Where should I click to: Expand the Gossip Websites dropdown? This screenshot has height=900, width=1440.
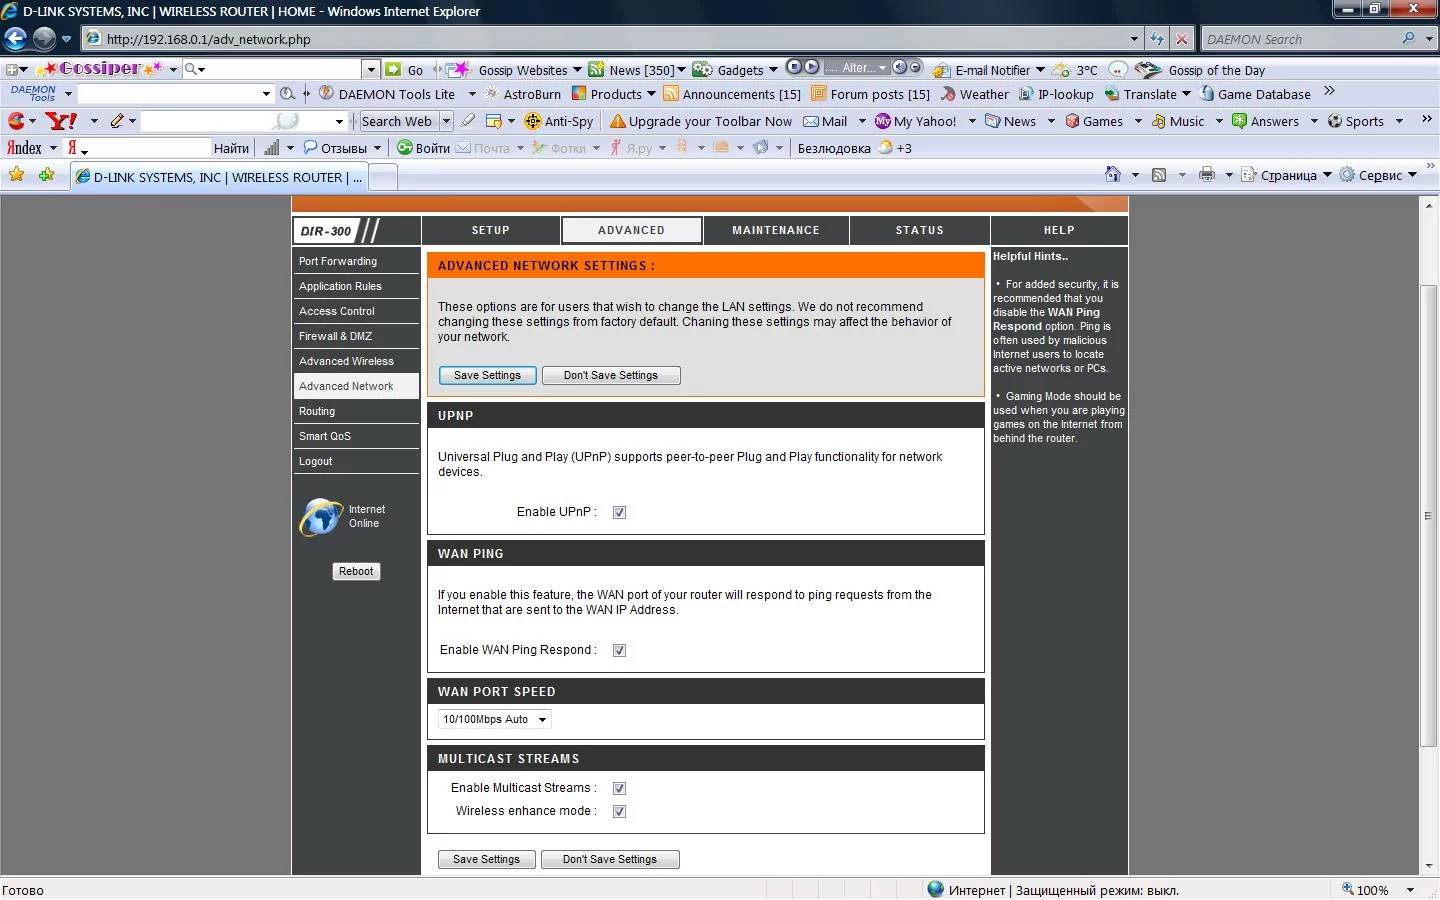pos(577,70)
